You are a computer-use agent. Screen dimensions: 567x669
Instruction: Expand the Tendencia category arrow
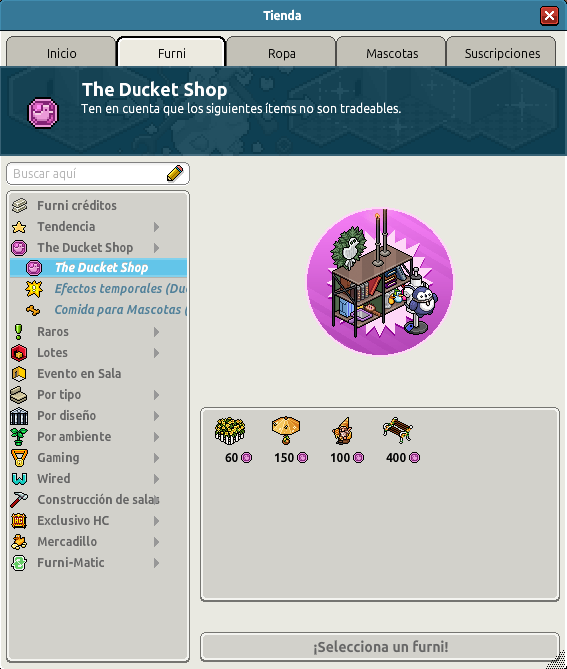click(x=157, y=227)
